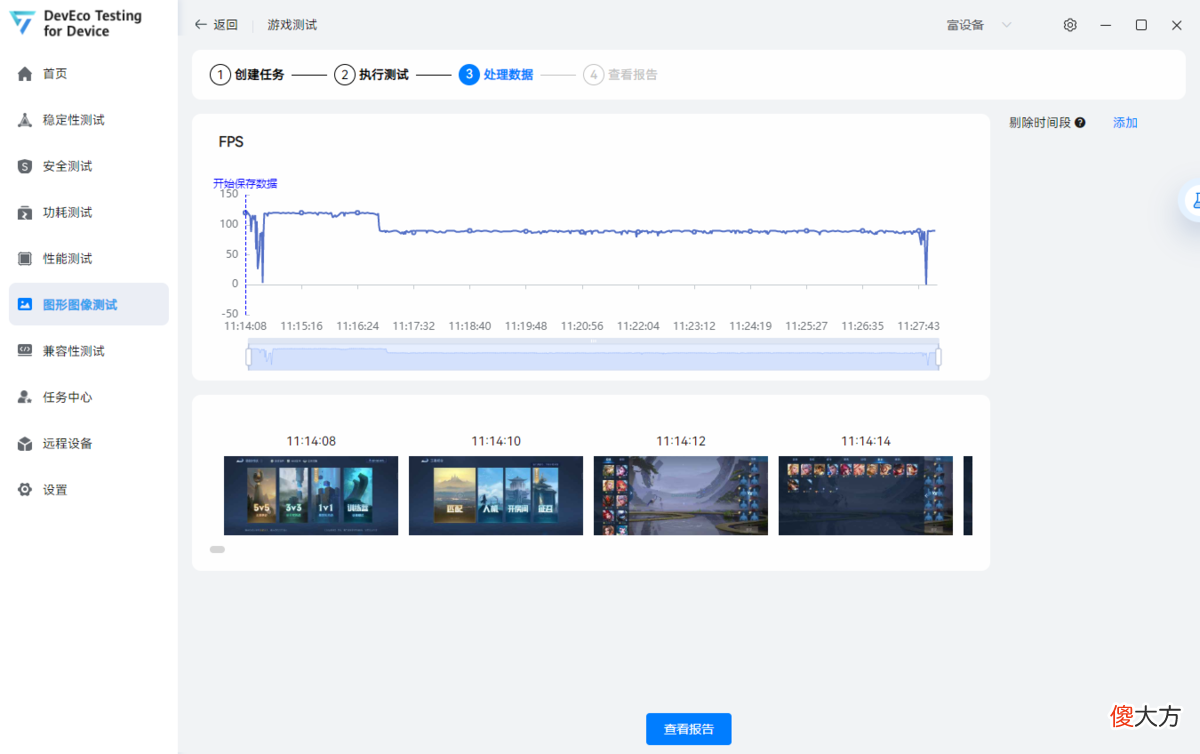The height and width of the screenshot is (754, 1200).
Task: Close the application window
Action: 1177,25
